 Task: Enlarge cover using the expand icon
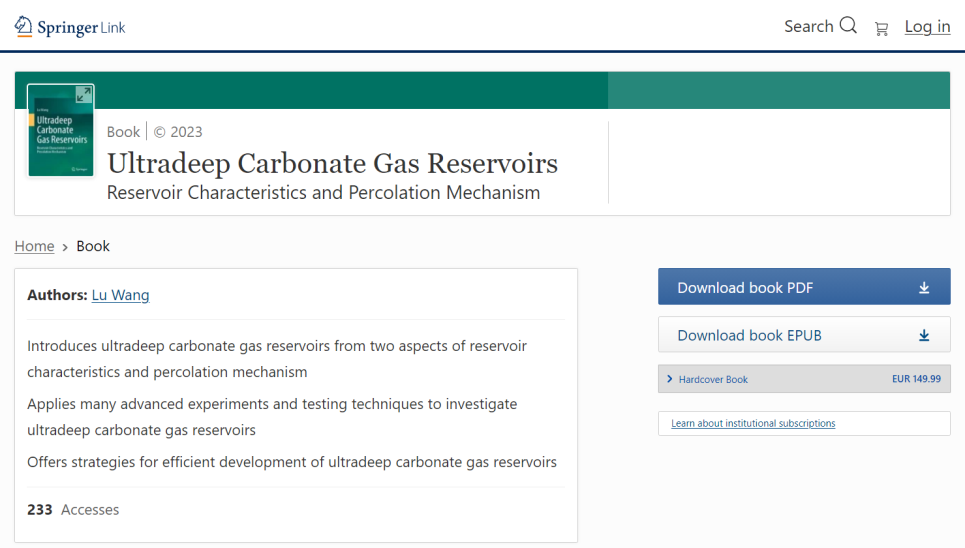[83, 95]
